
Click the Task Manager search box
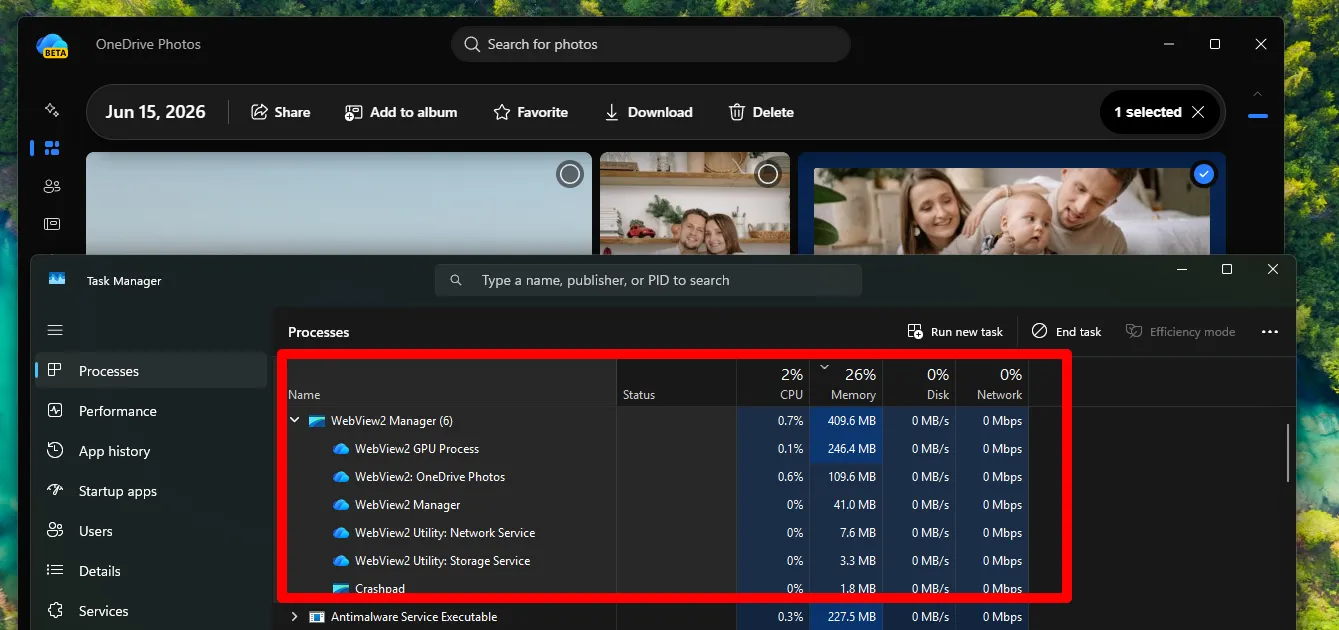[648, 280]
